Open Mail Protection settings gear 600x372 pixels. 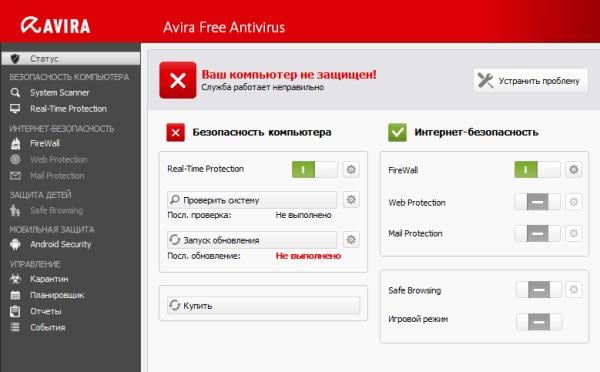point(574,233)
